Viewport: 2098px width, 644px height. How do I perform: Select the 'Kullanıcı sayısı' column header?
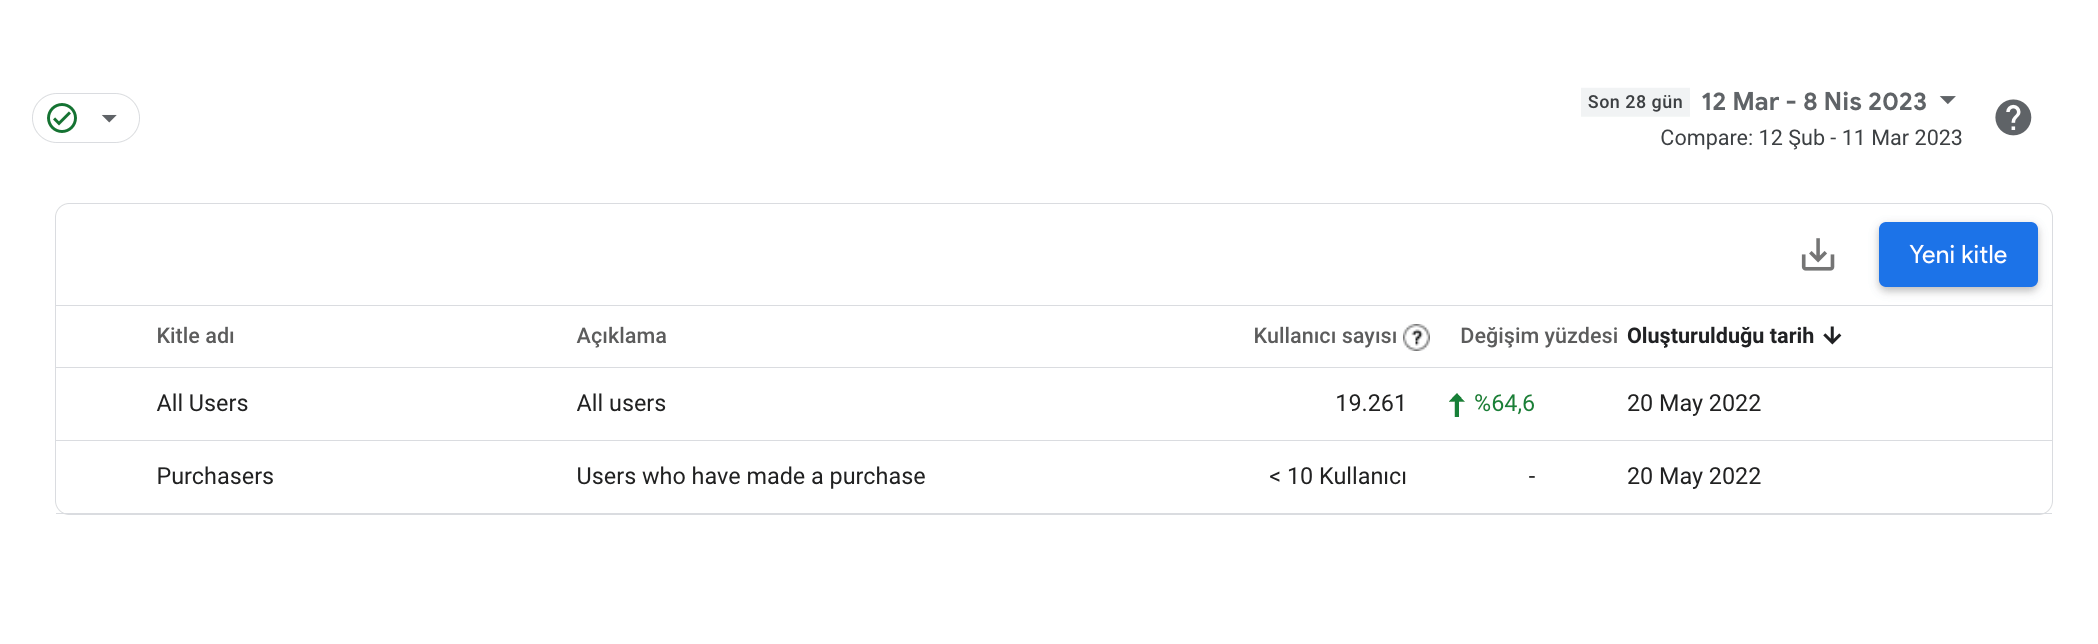[x=1324, y=336]
